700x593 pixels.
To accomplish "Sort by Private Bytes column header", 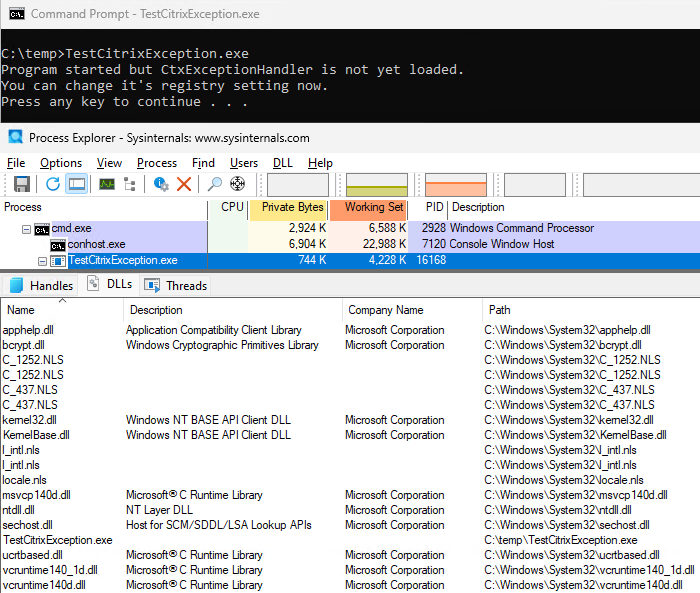I will (x=288, y=207).
